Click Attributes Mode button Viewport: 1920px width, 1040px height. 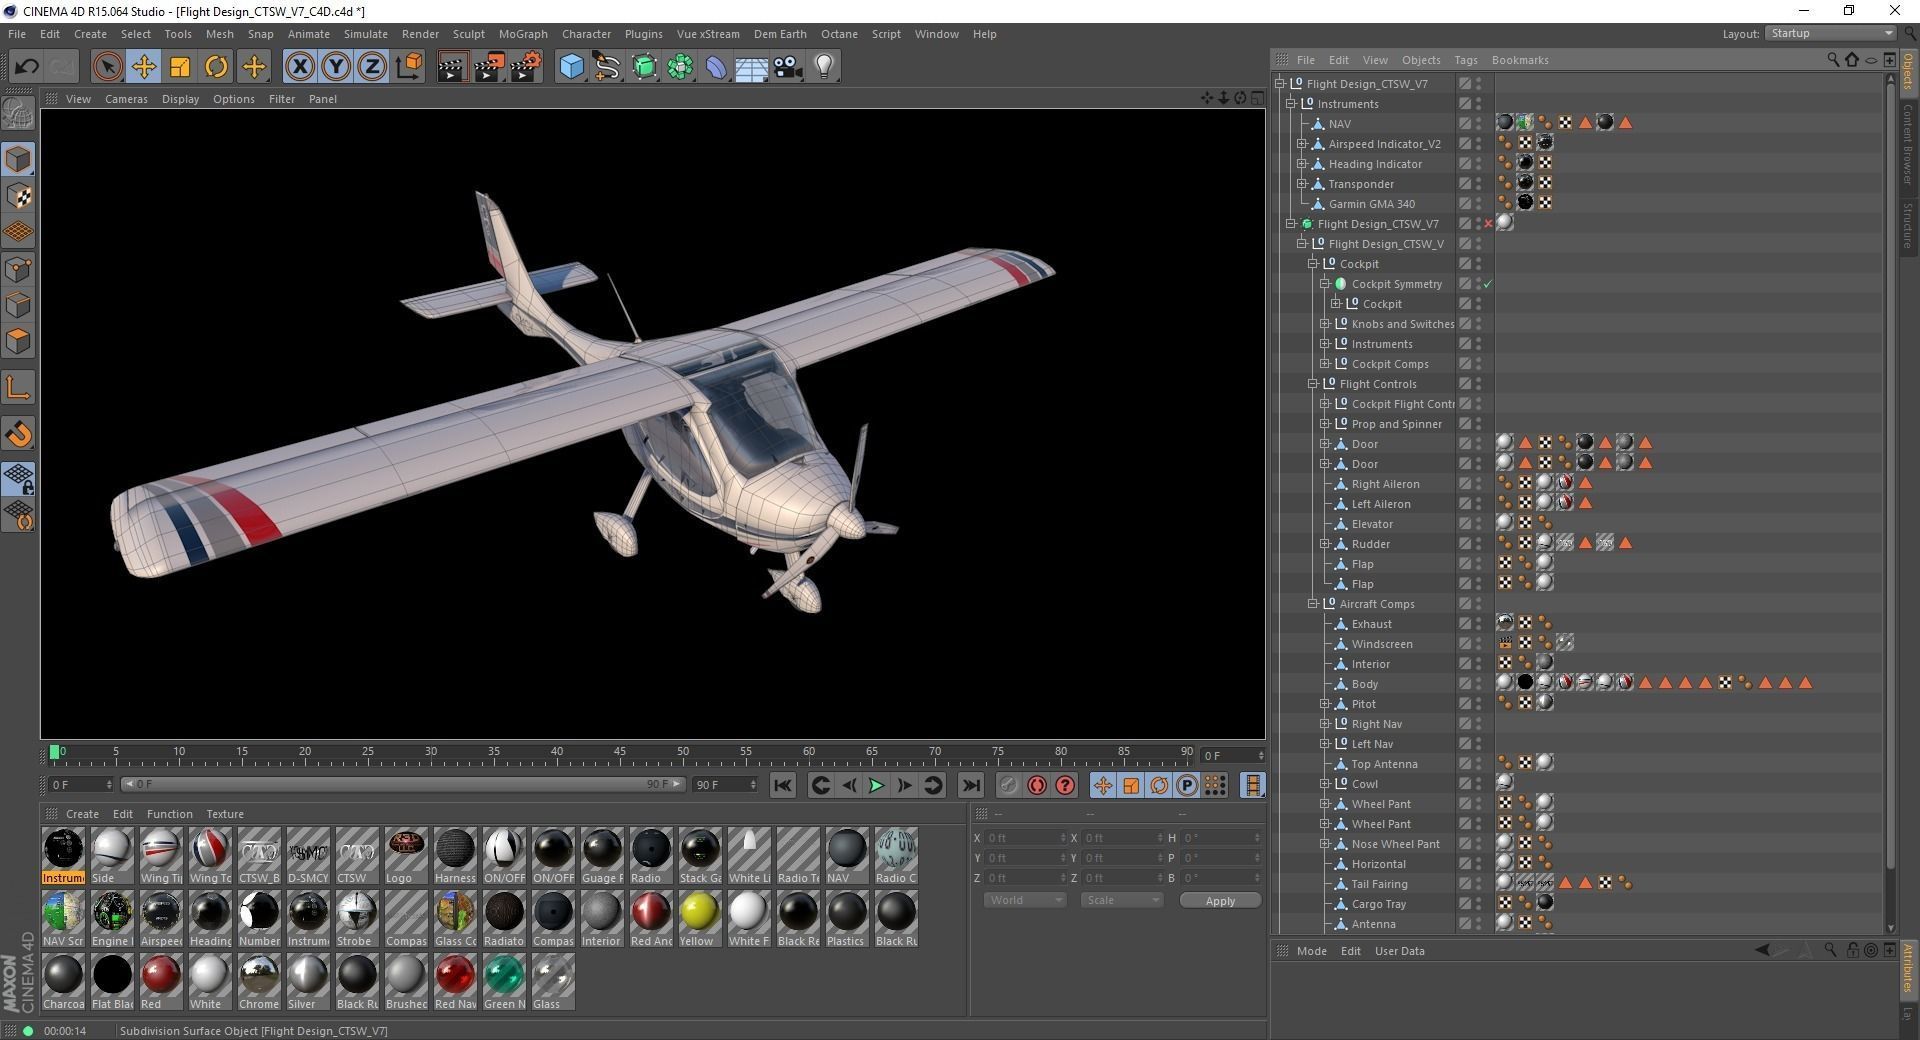(x=1311, y=951)
